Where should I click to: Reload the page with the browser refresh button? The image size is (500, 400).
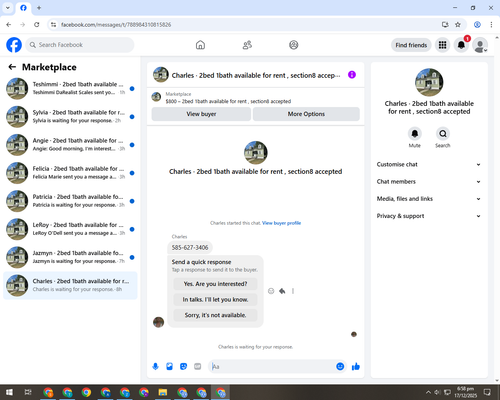click(x=37, y=25)
